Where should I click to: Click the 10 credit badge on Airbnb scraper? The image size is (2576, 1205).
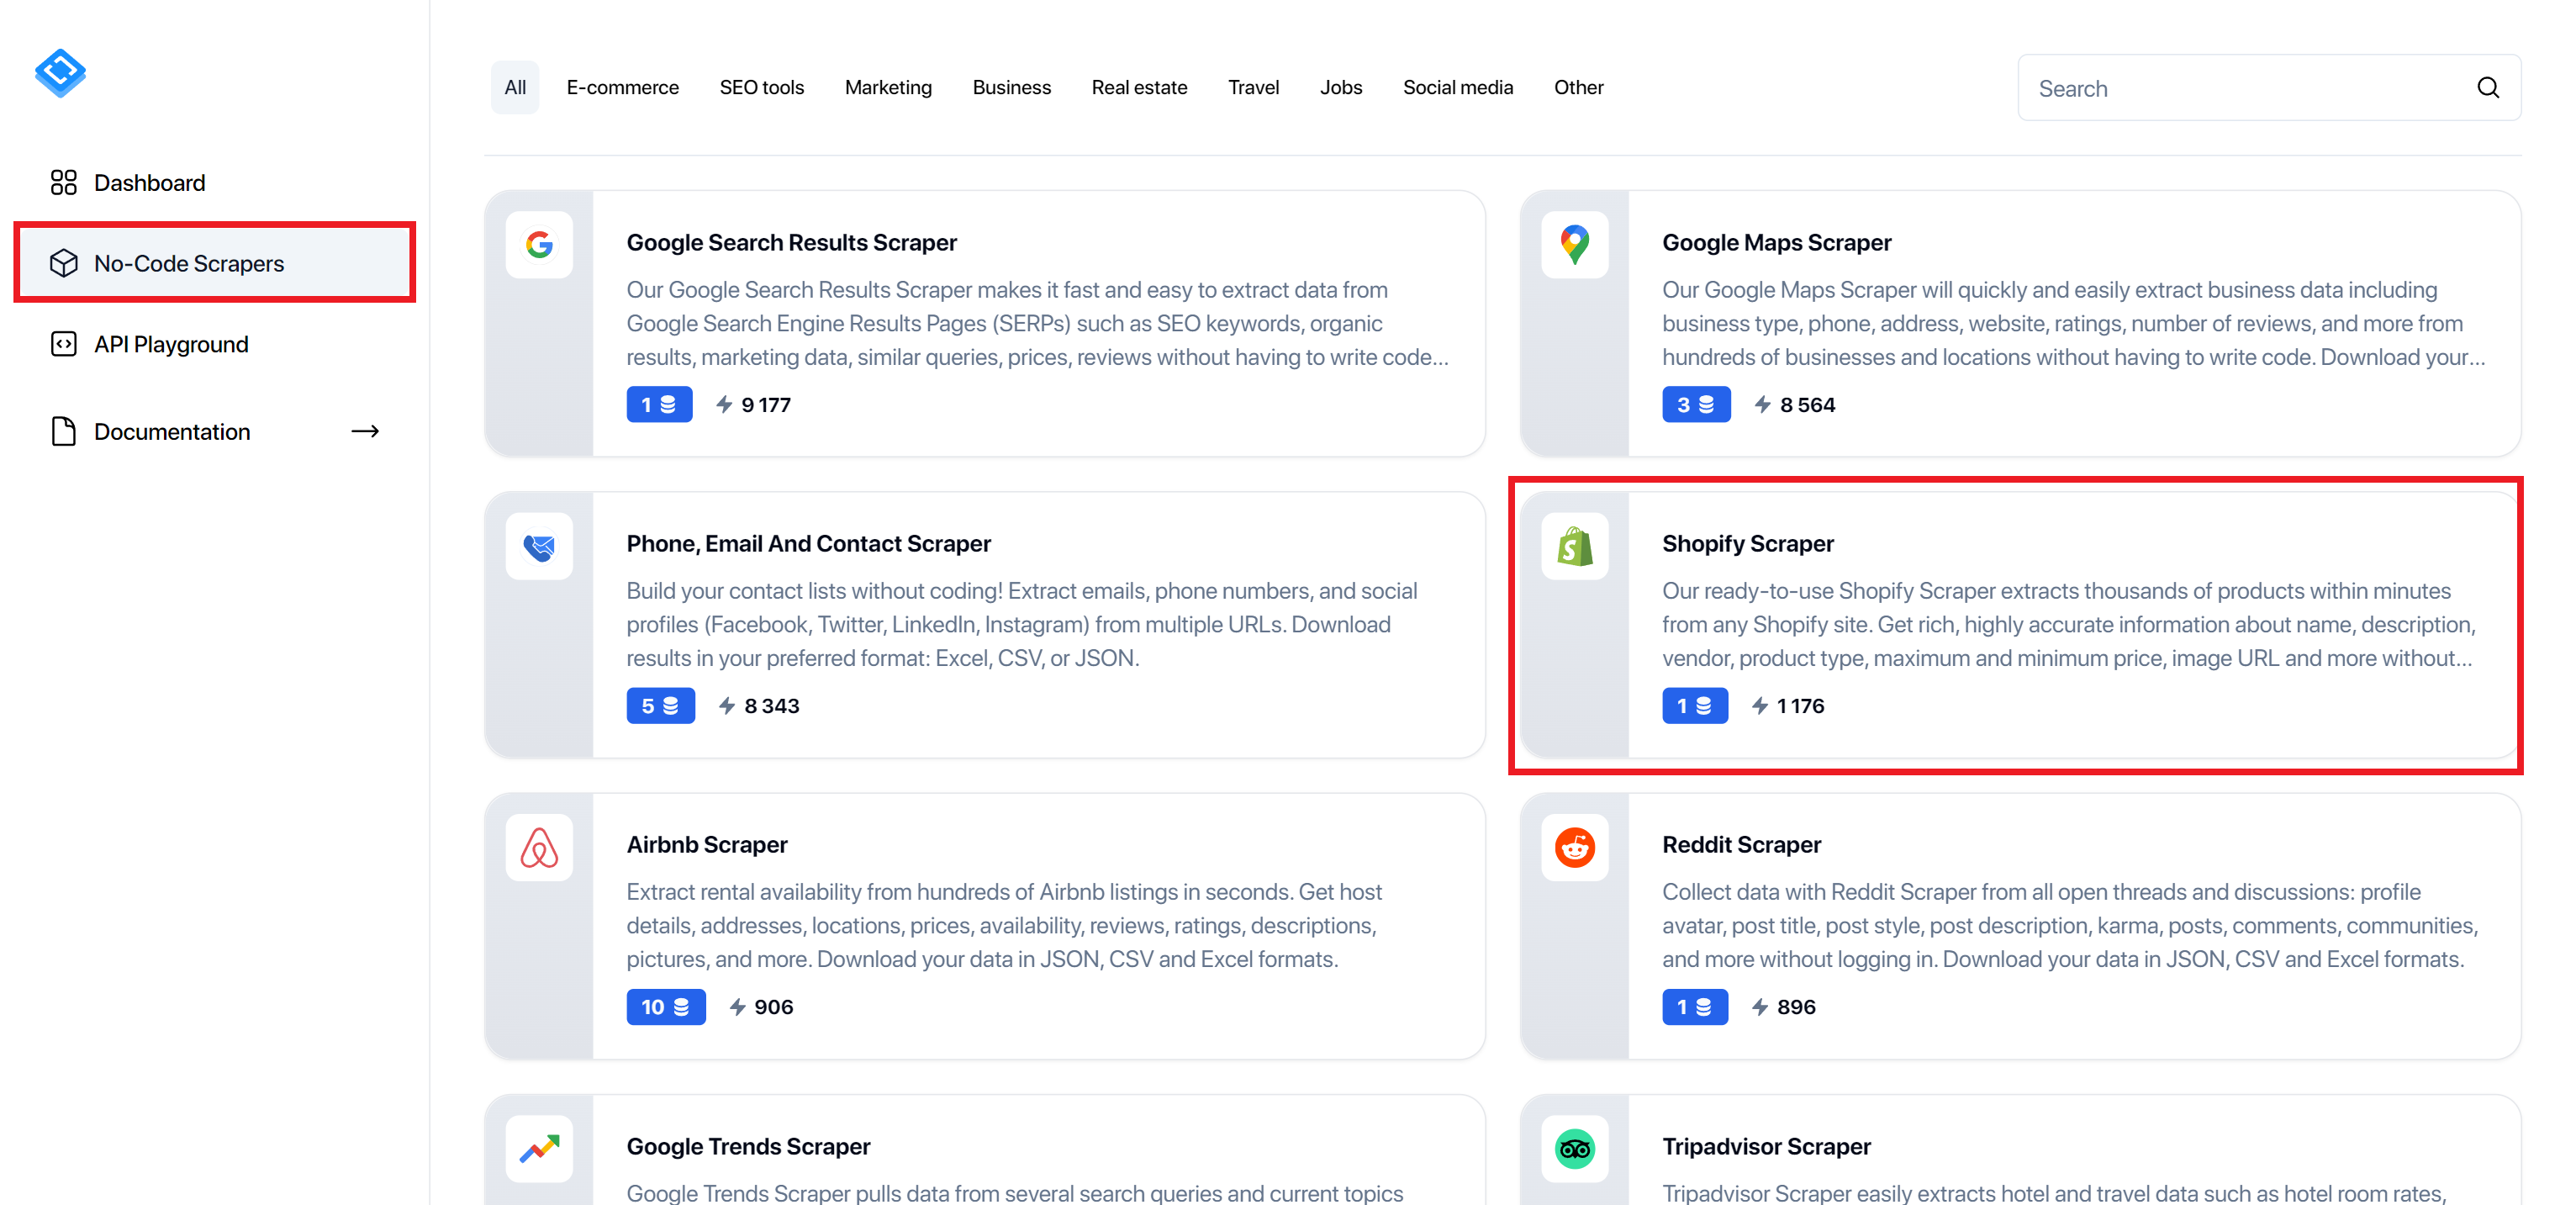point(667,1006)
